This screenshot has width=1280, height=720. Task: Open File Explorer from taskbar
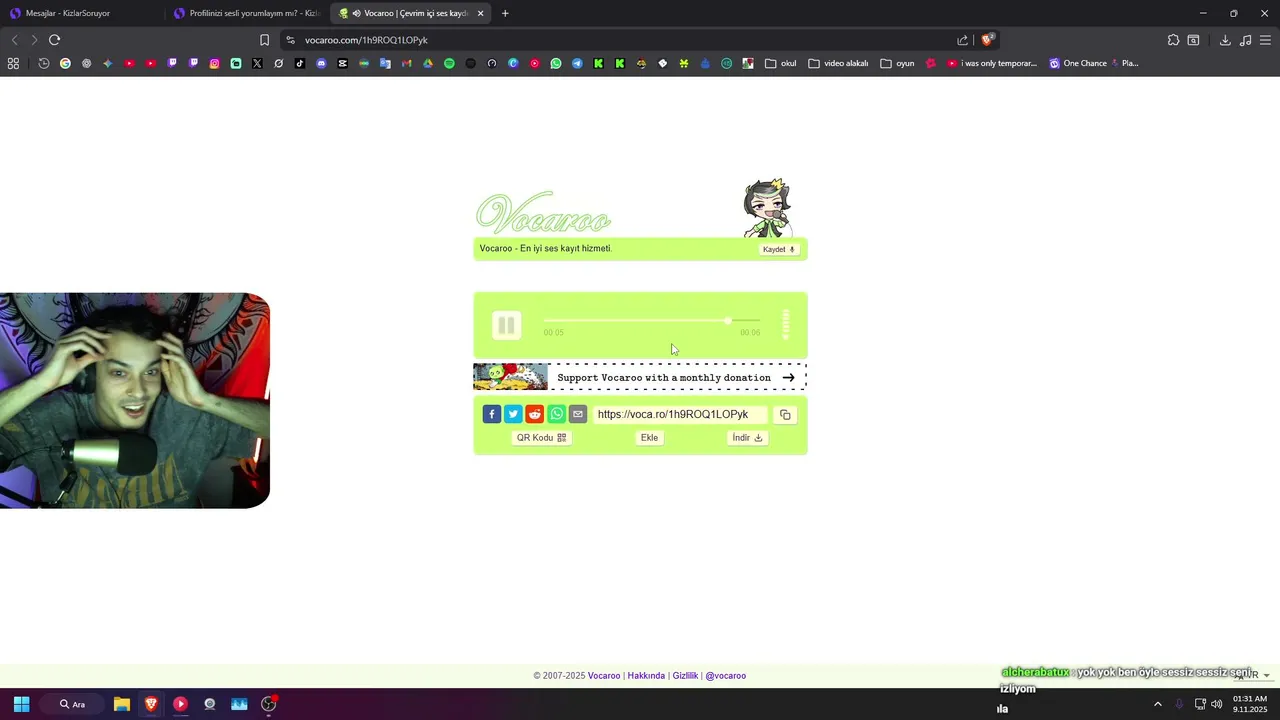point(121,704)
